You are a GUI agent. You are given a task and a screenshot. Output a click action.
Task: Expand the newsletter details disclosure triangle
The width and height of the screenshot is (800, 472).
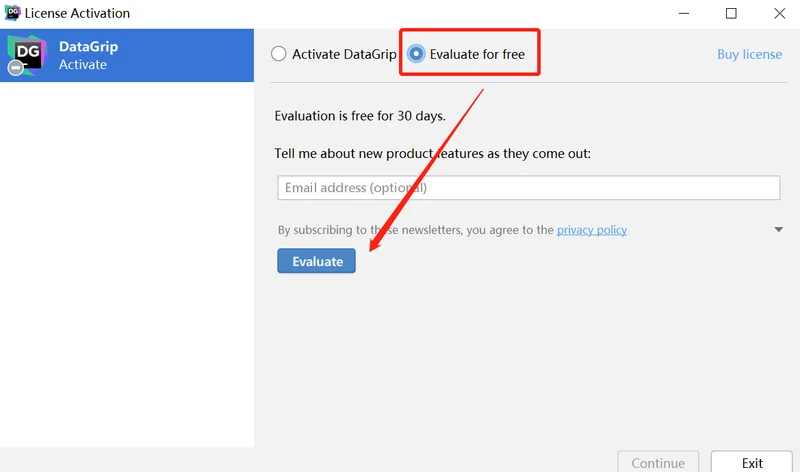point(779,230)
